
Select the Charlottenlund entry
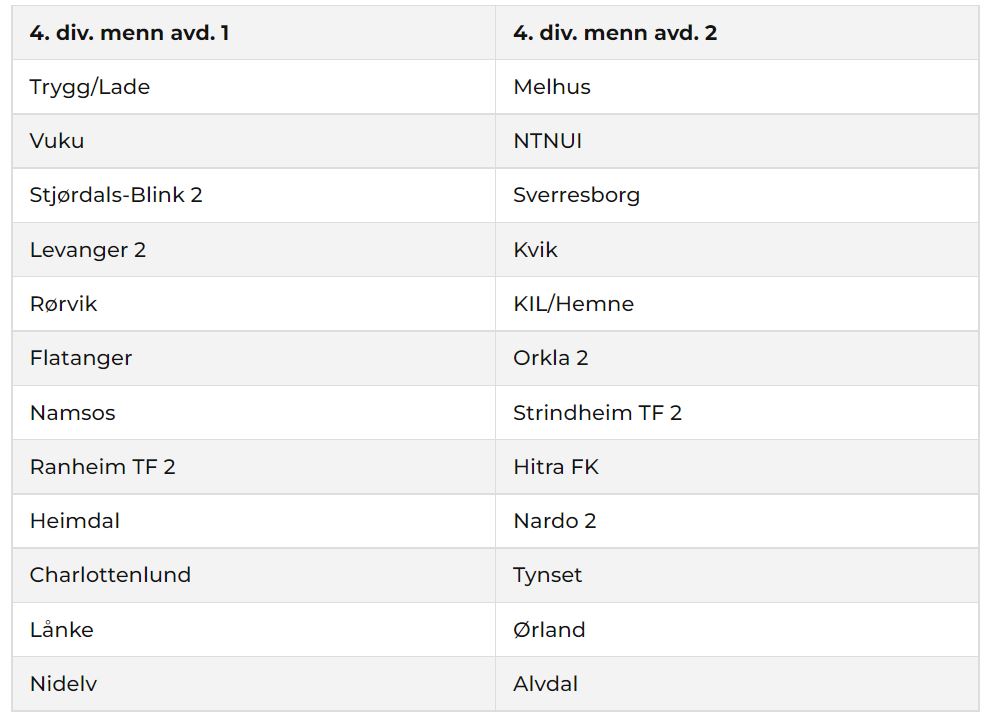coord(110,575)
